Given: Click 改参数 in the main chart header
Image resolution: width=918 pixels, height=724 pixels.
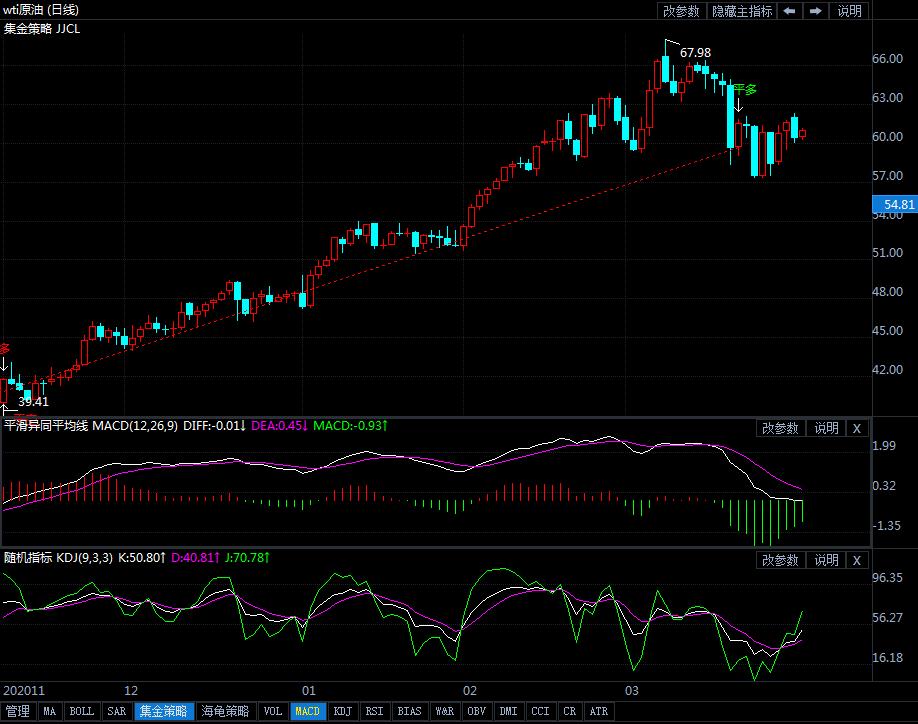Looking at the screenshot, I should click(x=681, y=11).
